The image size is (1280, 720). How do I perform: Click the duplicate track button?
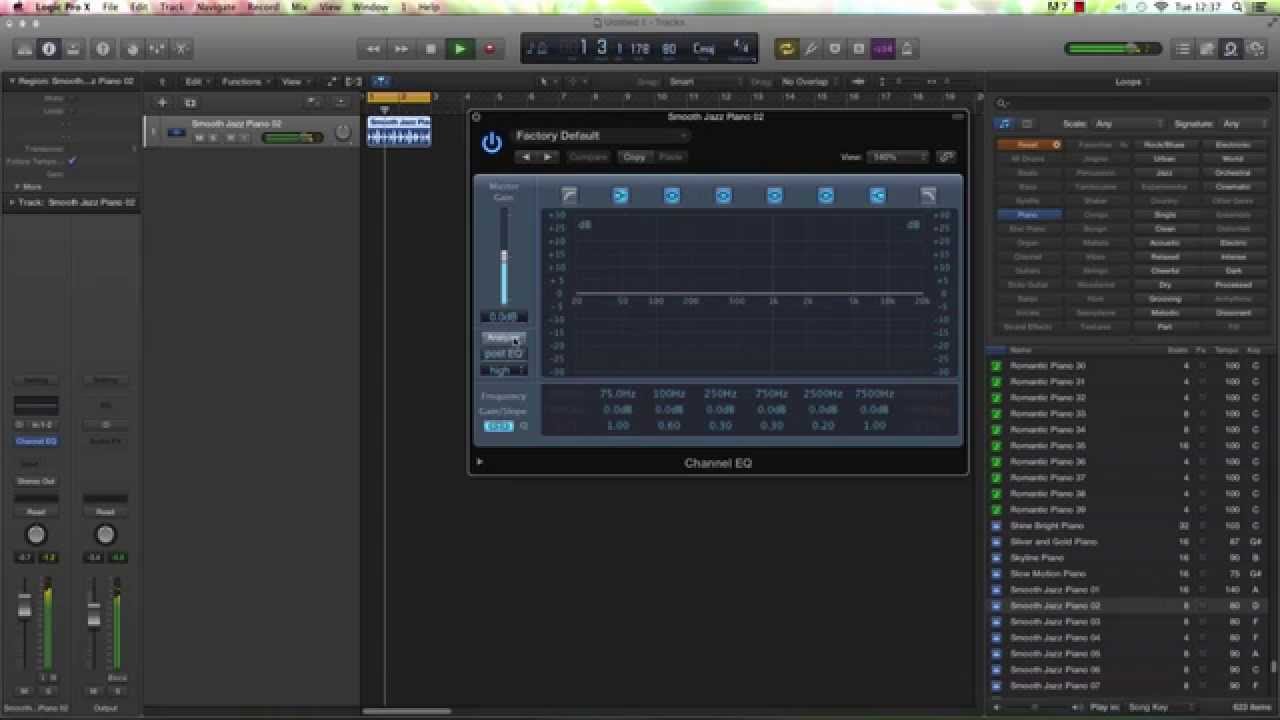(x=190, y=102)
